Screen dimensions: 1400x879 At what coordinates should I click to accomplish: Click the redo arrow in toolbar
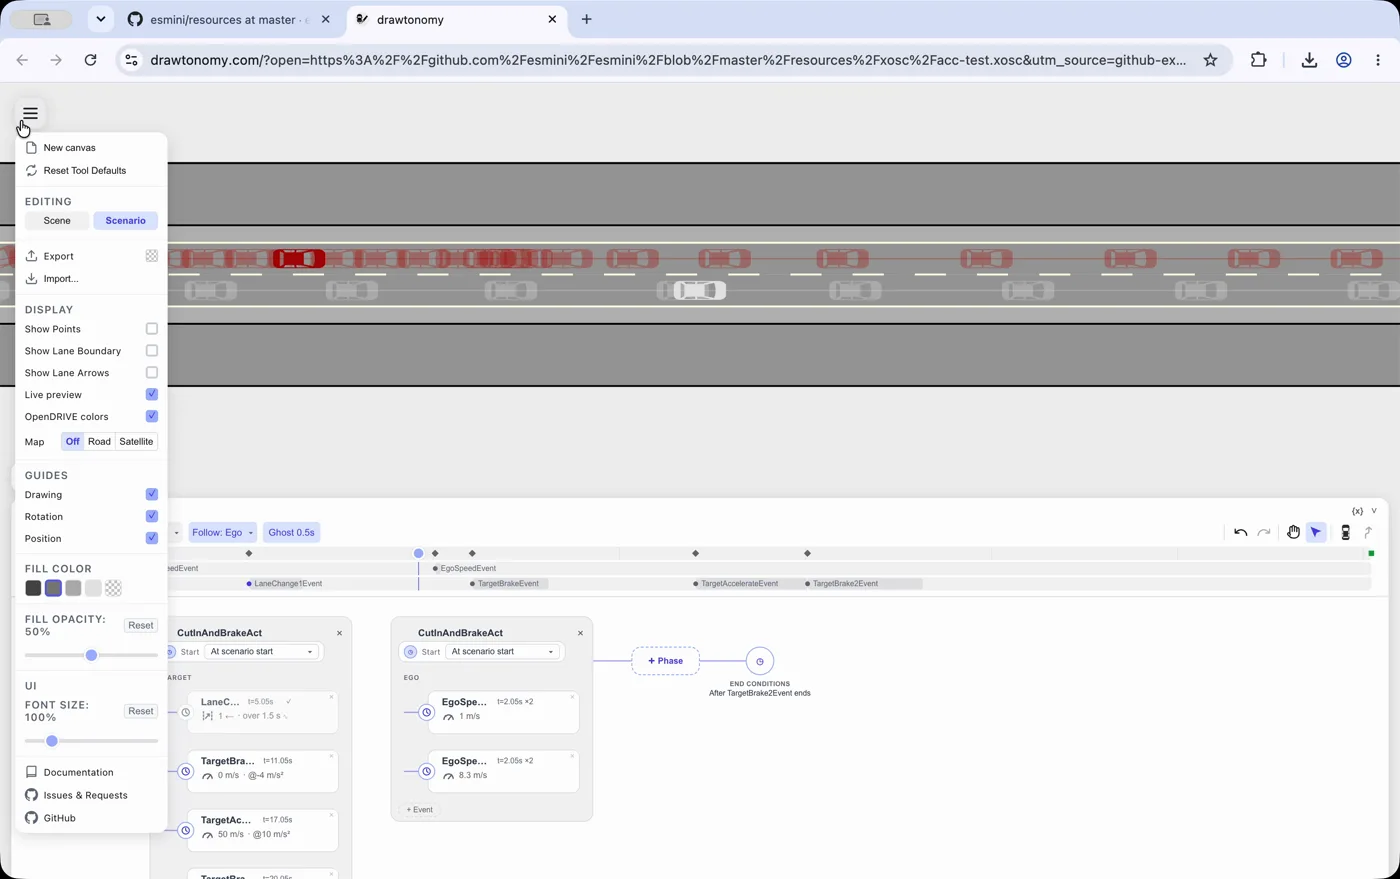click(x=1264, y=533)
